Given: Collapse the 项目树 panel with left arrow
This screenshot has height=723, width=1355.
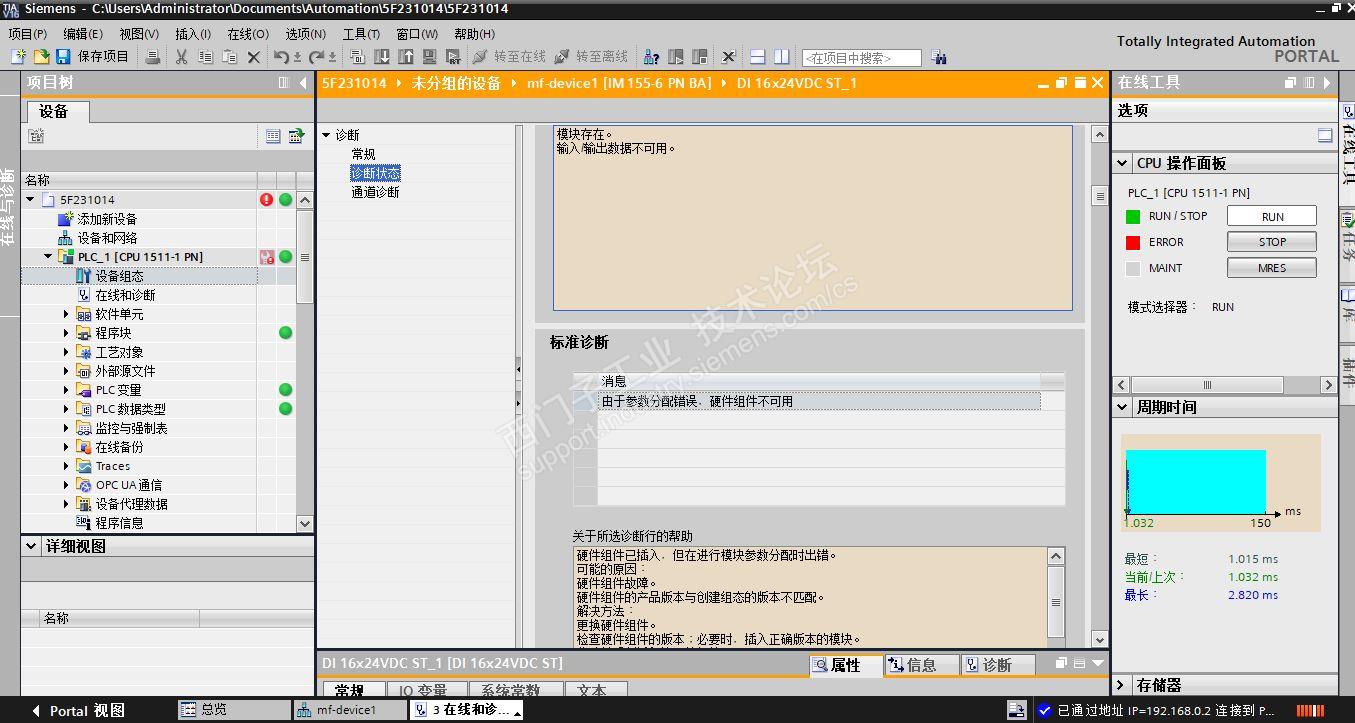Looking at the screenshot, I should 303,83.
